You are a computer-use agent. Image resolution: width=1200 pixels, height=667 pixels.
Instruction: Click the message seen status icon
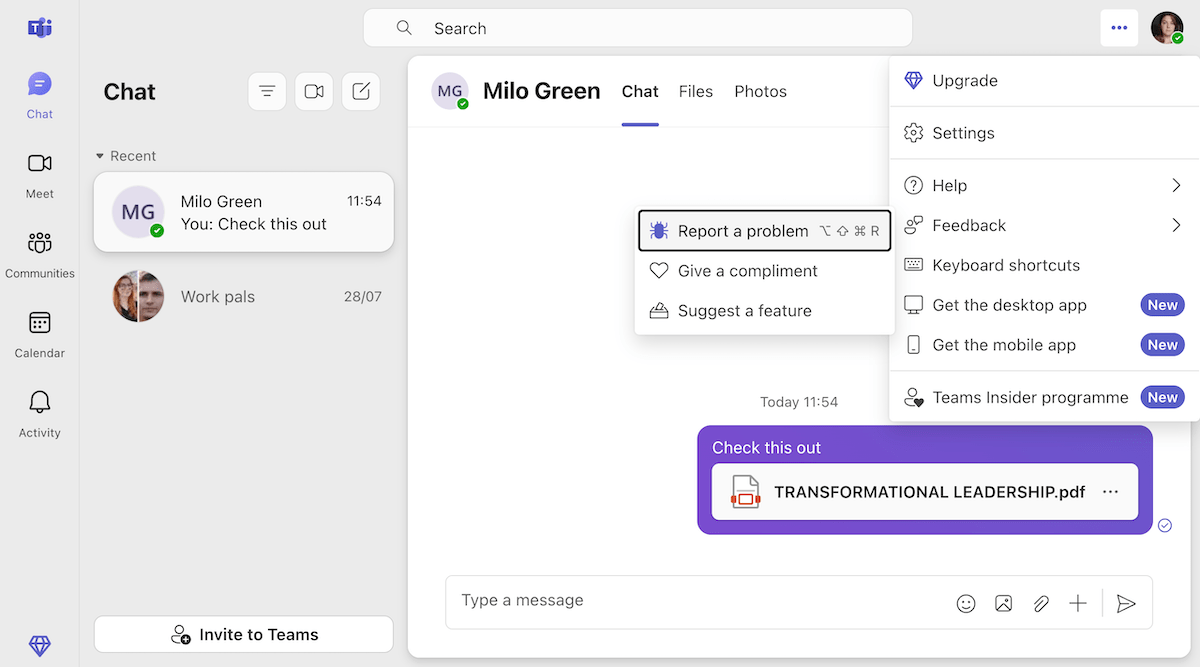coord(1165,525)
